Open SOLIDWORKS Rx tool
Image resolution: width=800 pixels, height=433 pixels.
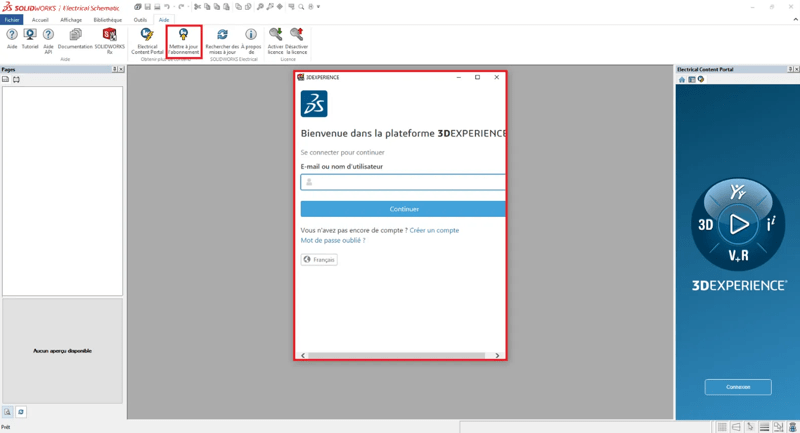(x=110, y=38)
